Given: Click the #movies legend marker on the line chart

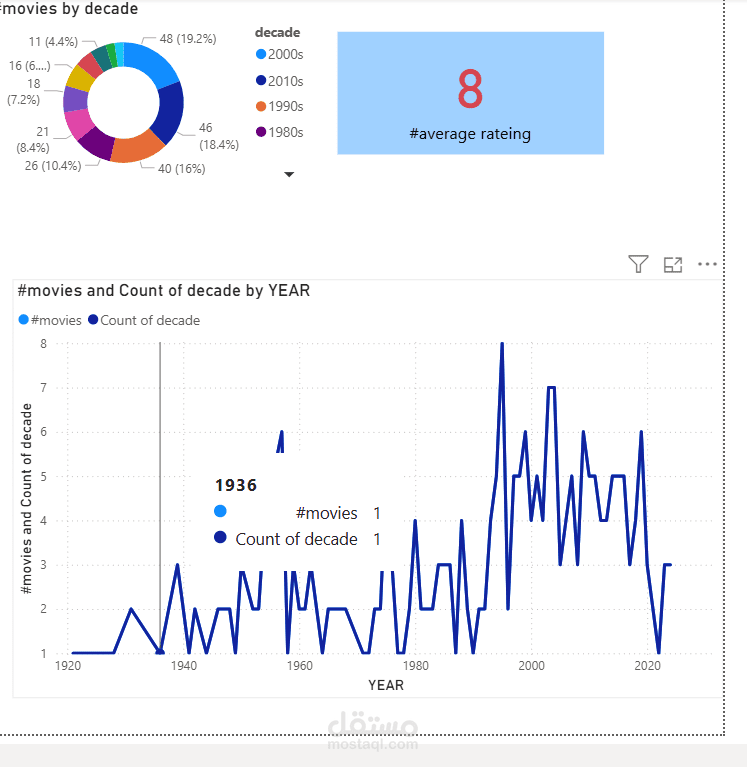Looking at the screenshot, I should [23, 320].
